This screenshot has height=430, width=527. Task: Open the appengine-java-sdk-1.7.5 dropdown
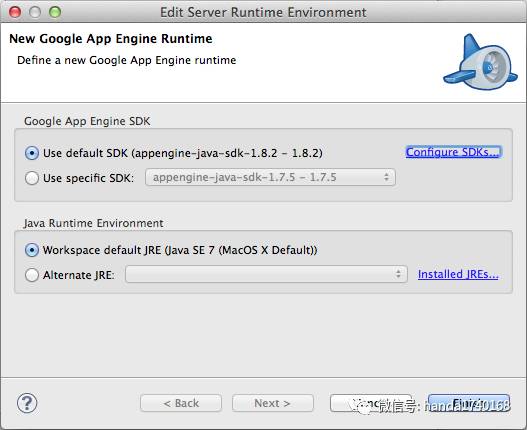[270, 177]
